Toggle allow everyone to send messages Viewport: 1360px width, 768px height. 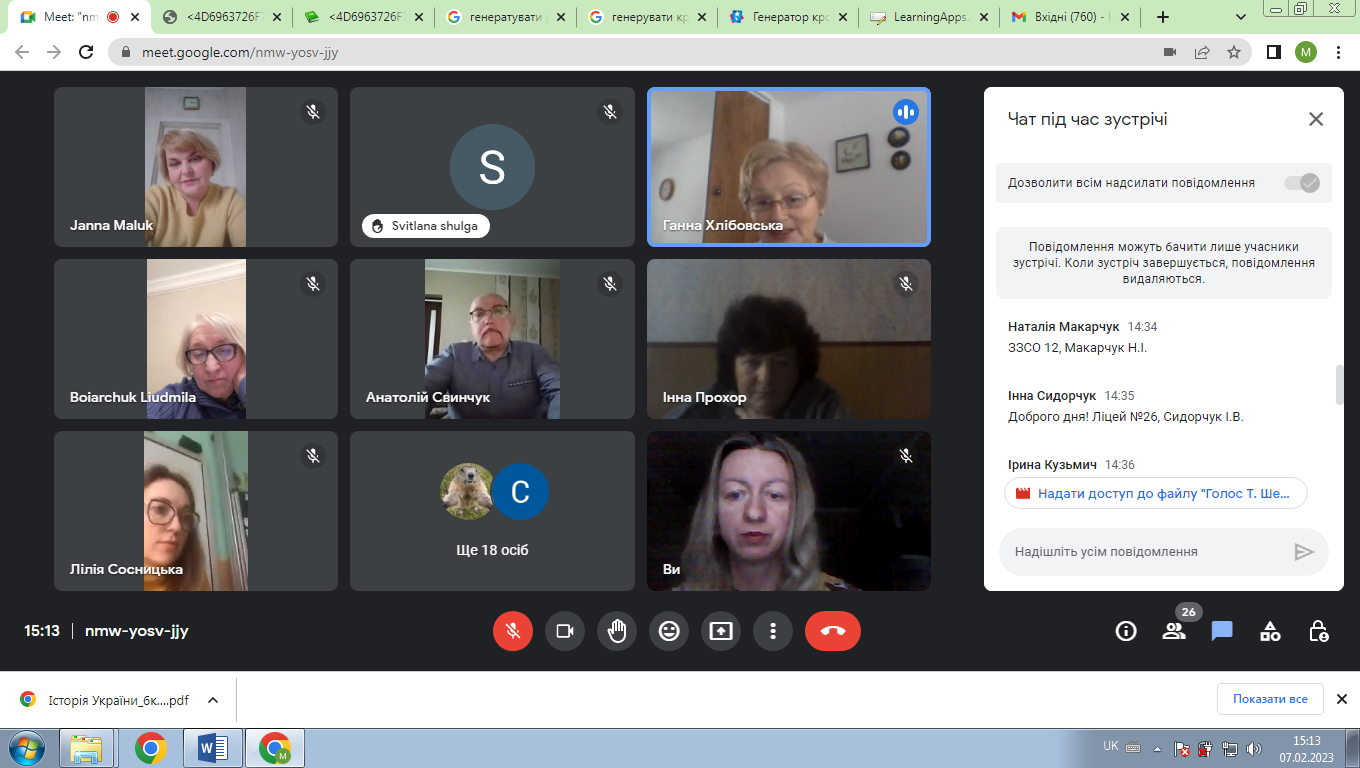[1302, 183]
